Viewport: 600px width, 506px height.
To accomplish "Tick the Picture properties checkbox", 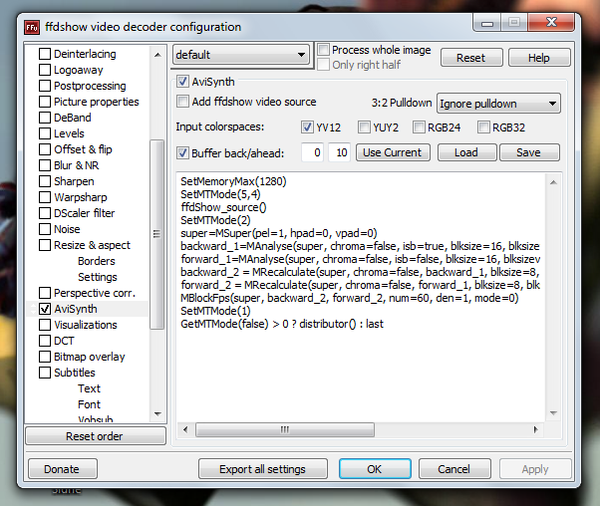I will (x=45, y=102).
